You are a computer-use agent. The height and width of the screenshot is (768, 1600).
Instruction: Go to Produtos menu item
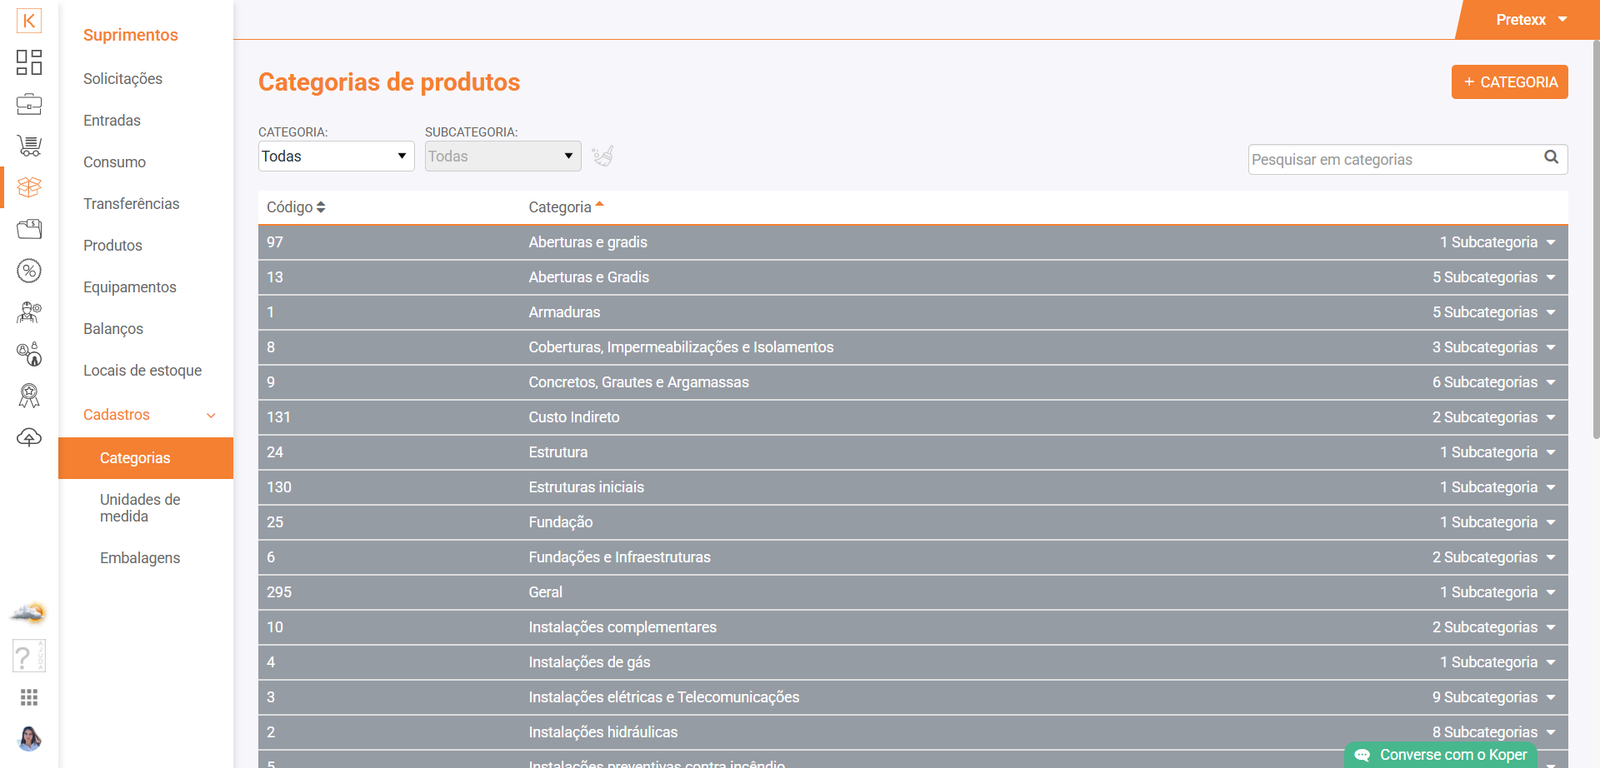(113, 245)
